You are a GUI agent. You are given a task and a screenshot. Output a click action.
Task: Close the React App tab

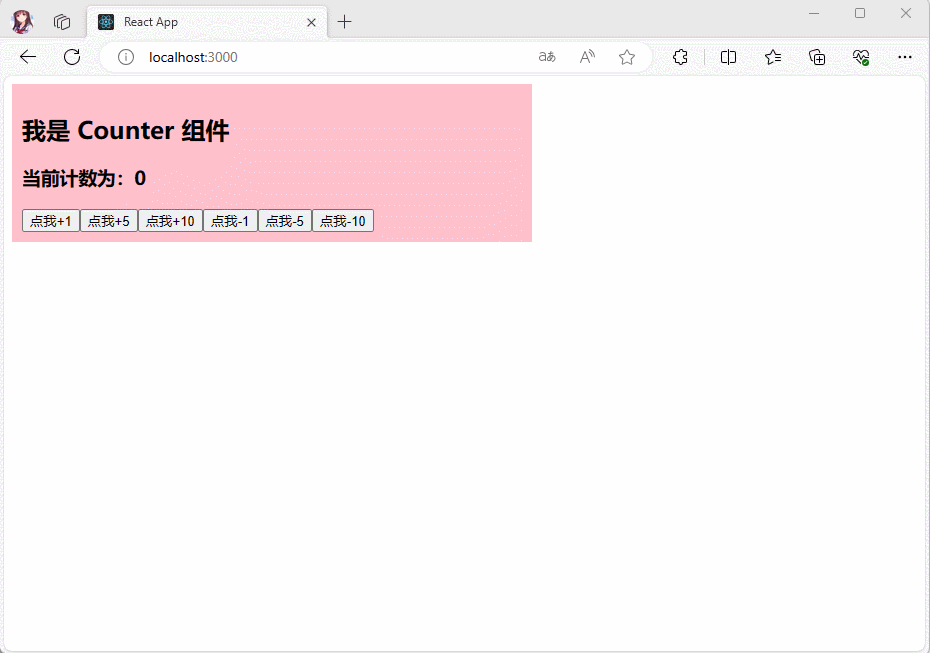311,22
